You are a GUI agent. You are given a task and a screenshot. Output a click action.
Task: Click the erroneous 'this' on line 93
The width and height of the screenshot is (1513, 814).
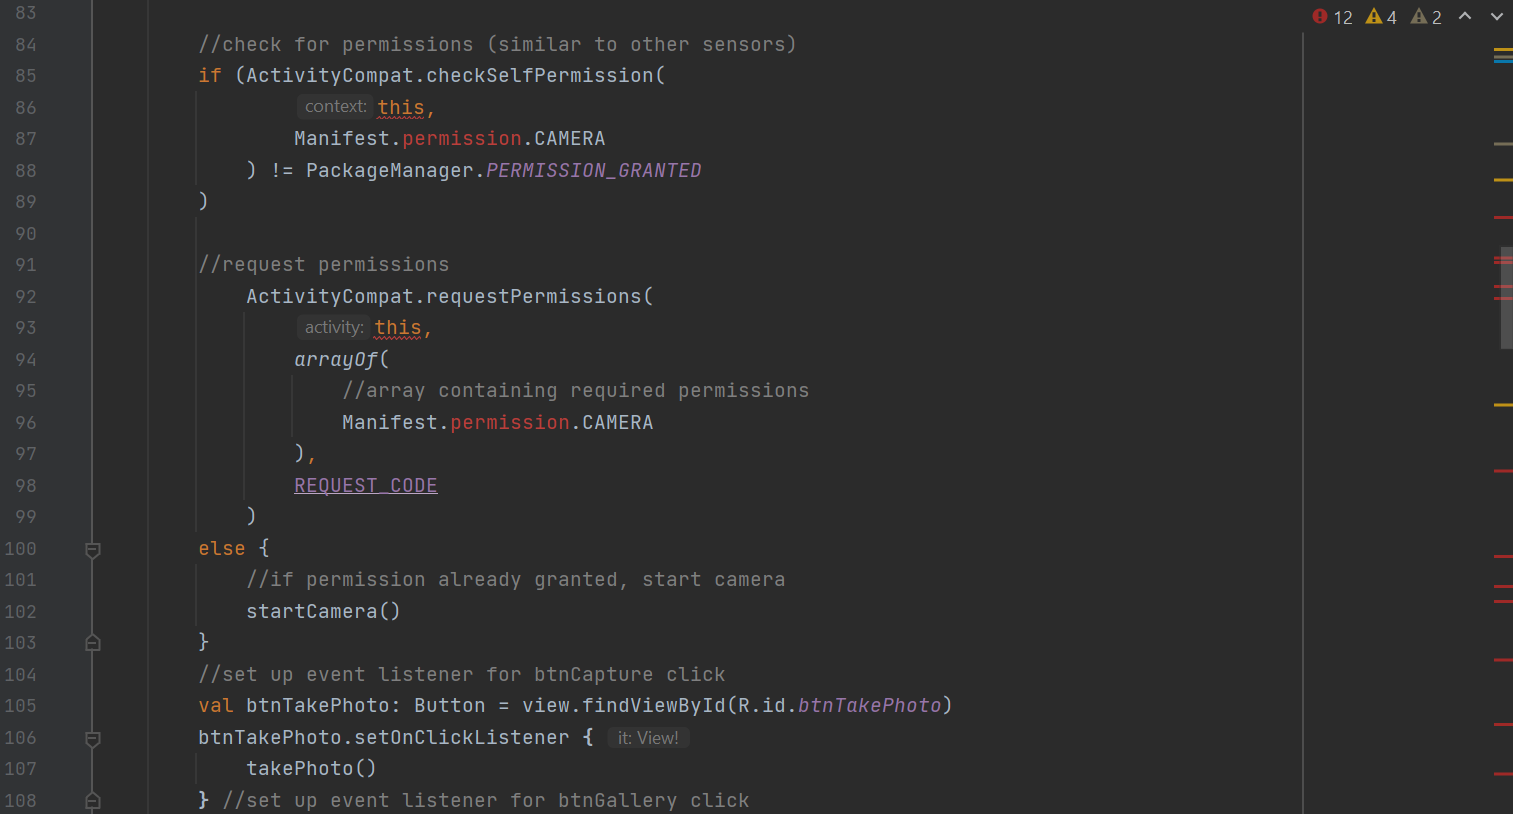pyautogui.click(x=398, y=328)
